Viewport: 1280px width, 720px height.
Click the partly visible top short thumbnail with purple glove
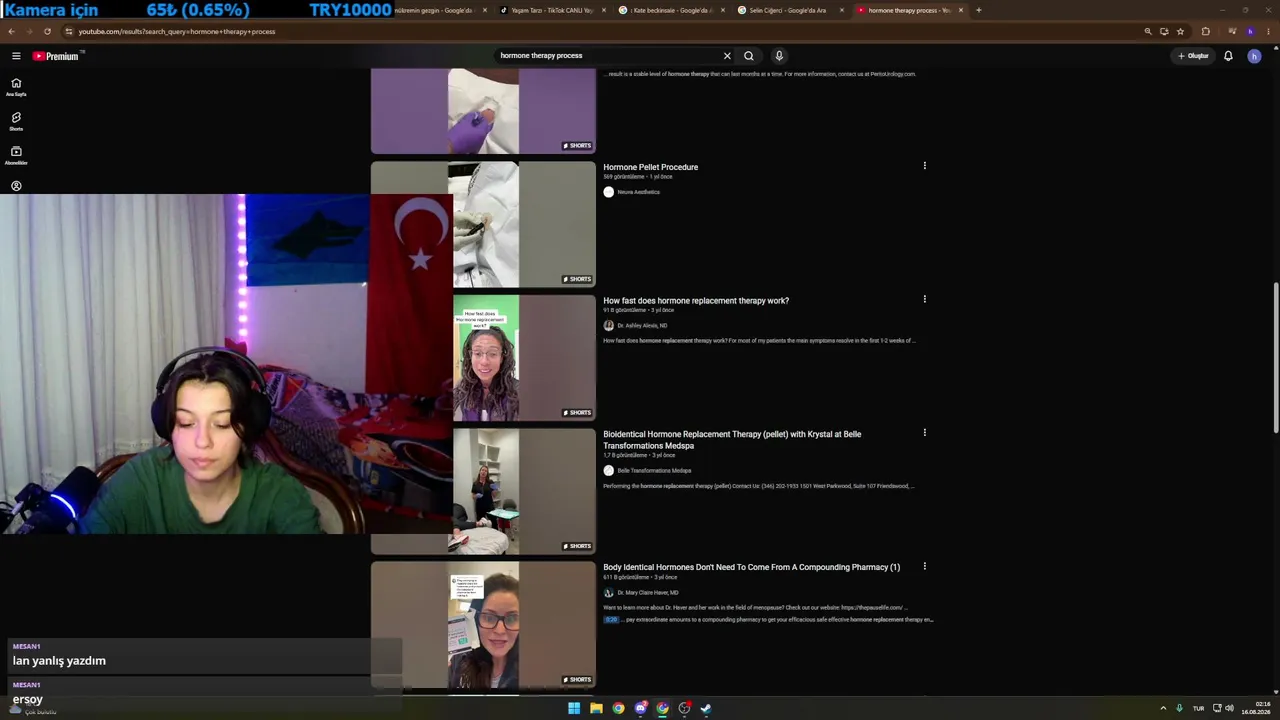483,111
